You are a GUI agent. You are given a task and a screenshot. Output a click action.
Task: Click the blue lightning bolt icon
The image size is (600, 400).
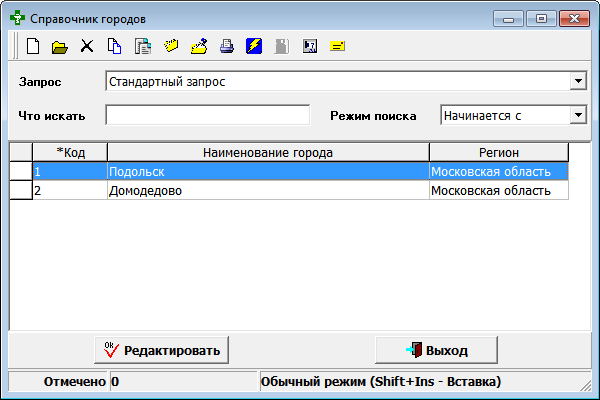point(254,46)
